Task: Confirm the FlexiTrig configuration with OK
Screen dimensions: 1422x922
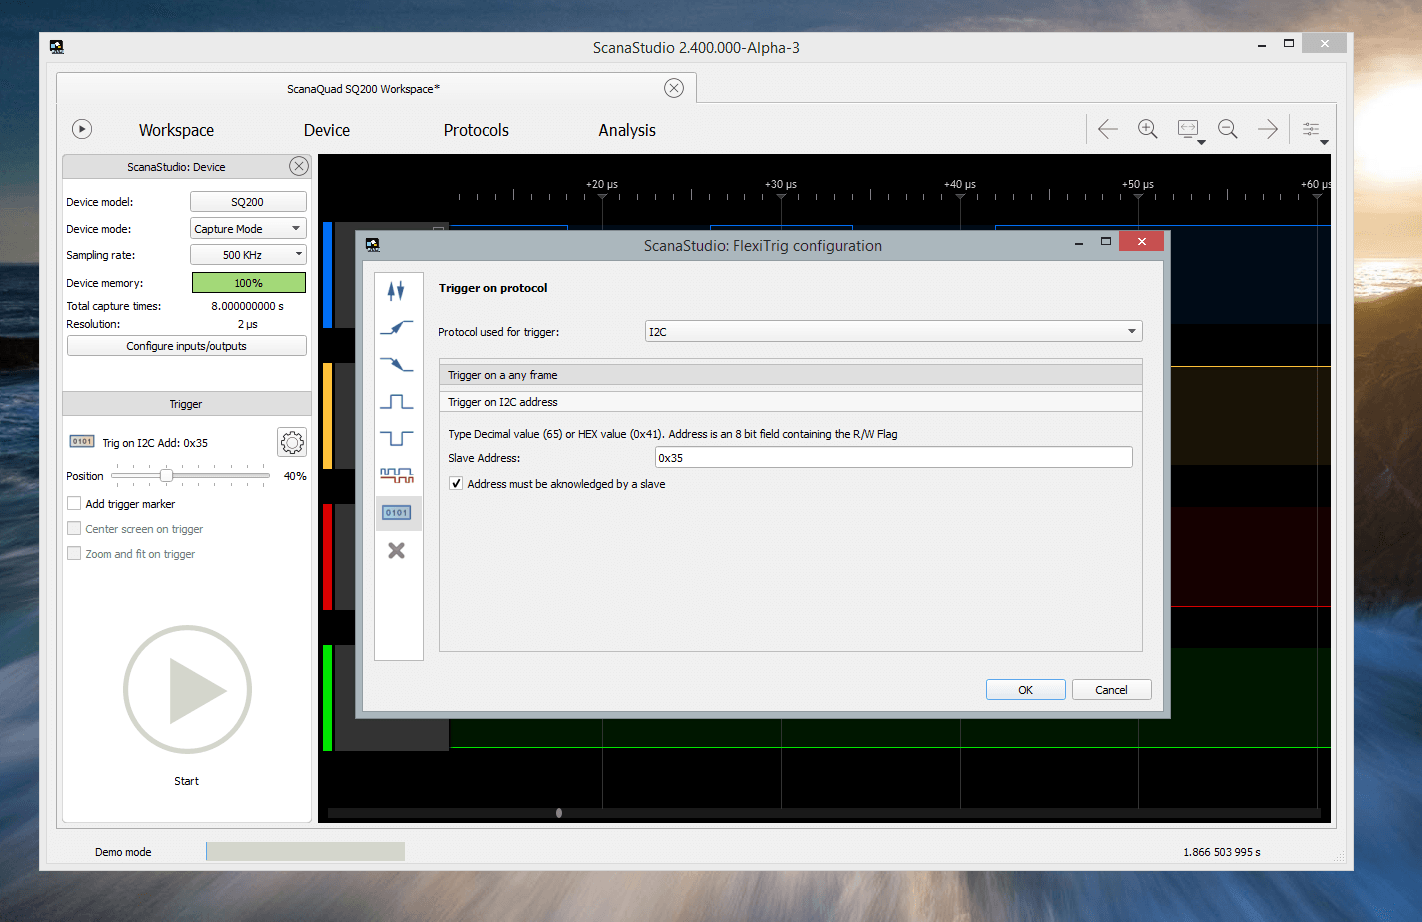Action: (1025, 689)
